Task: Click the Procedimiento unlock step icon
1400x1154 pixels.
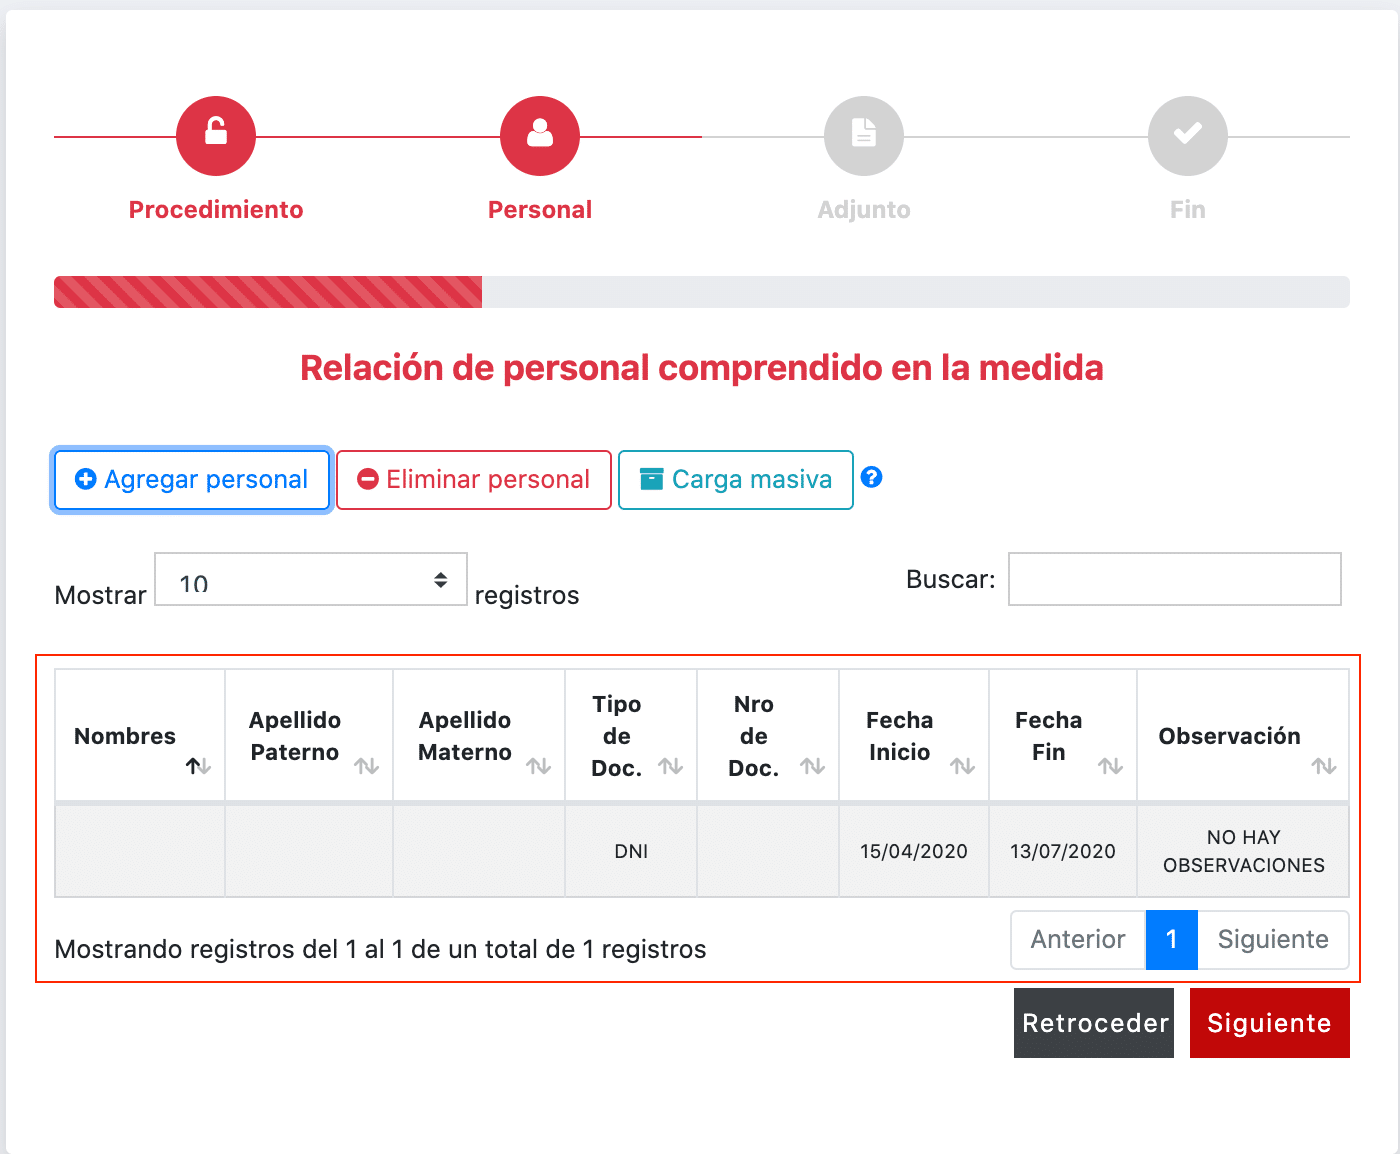Action: (216, 135)
